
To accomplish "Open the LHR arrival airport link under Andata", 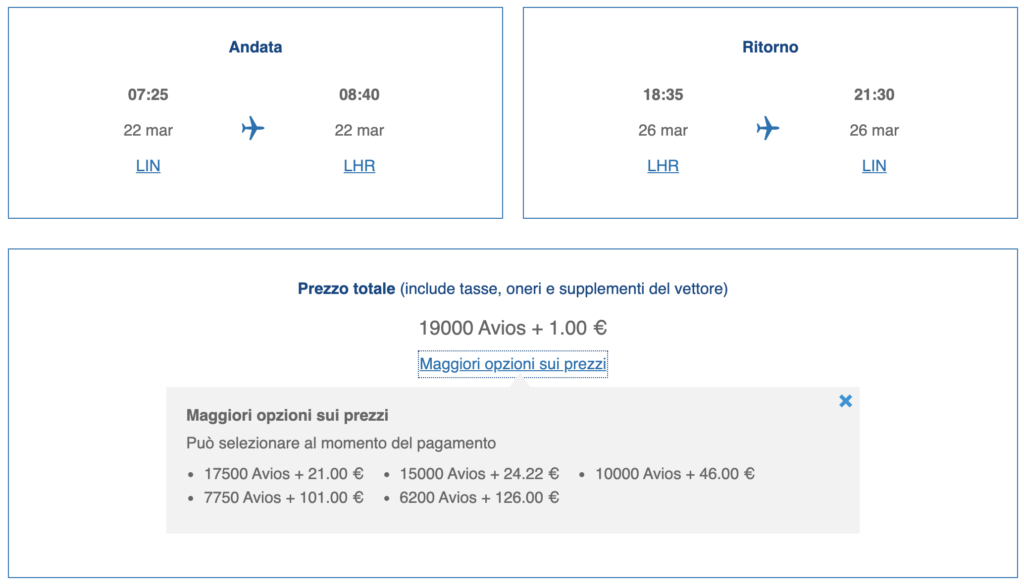I will pos(359,166).
